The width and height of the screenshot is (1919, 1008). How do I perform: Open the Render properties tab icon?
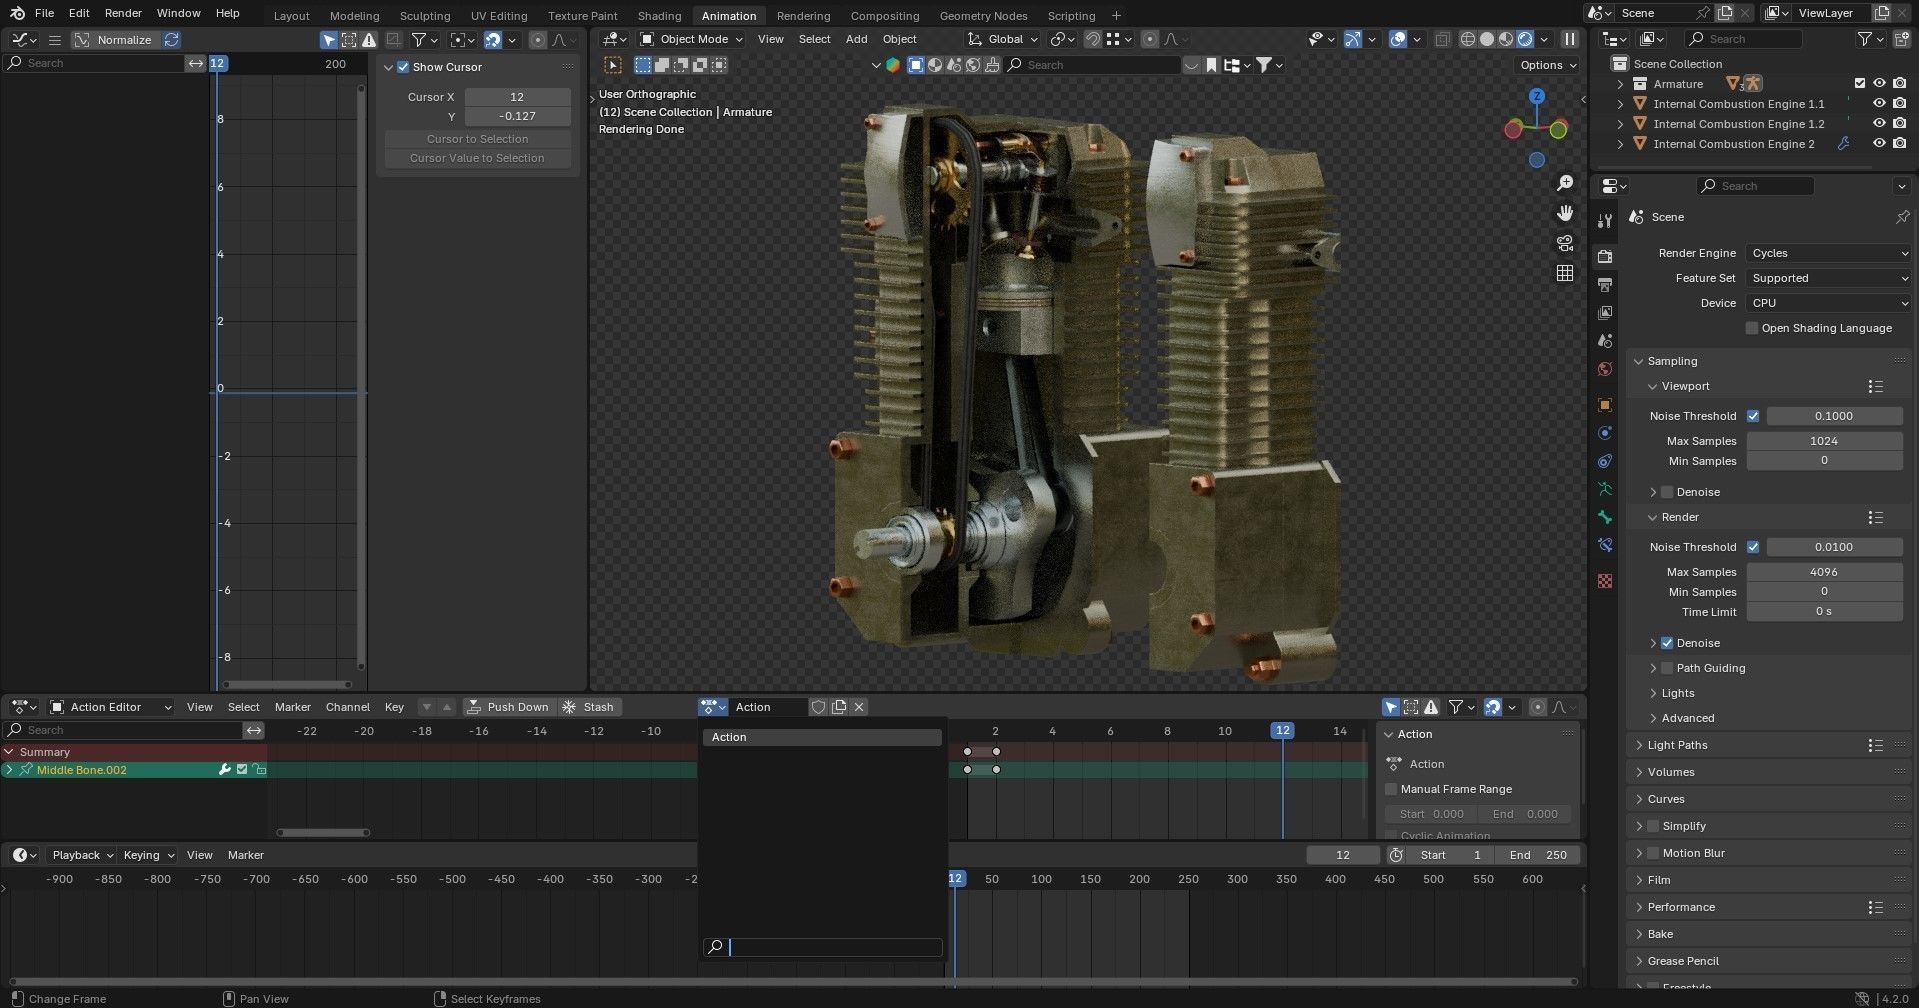click(1605, 256)
